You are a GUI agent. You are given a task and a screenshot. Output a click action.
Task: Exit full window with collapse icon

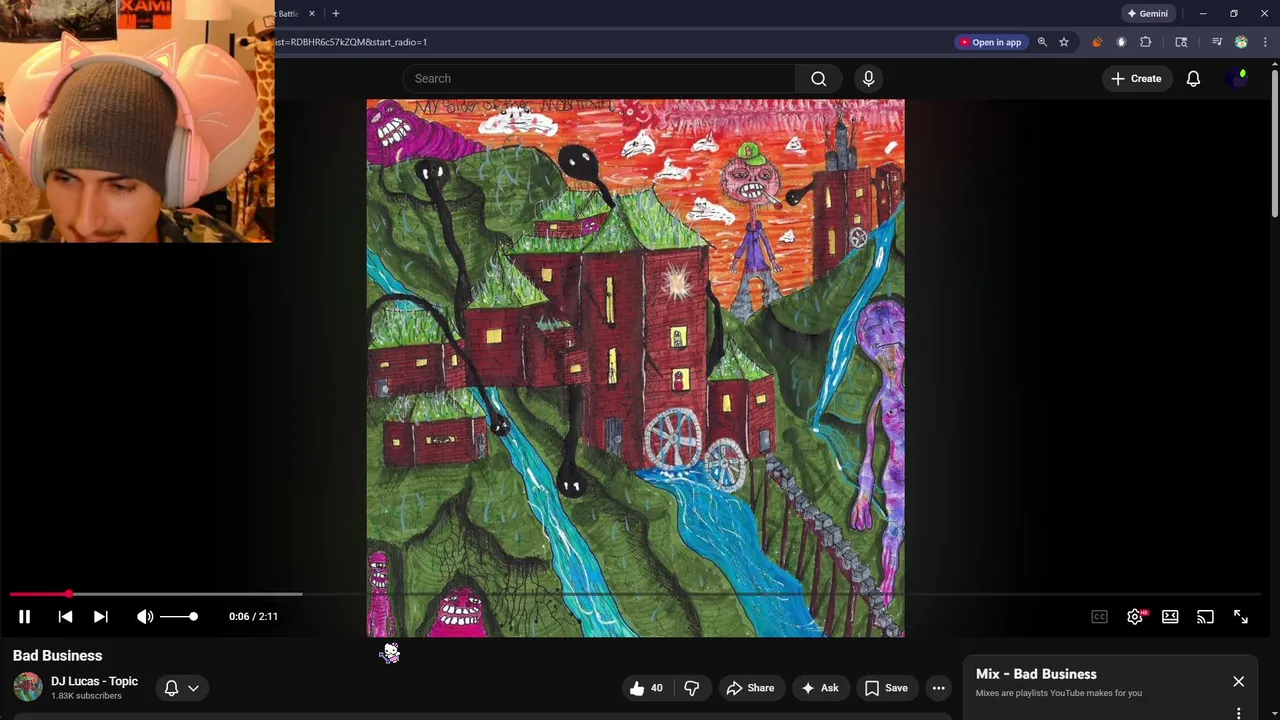[x=1240, y=617]
